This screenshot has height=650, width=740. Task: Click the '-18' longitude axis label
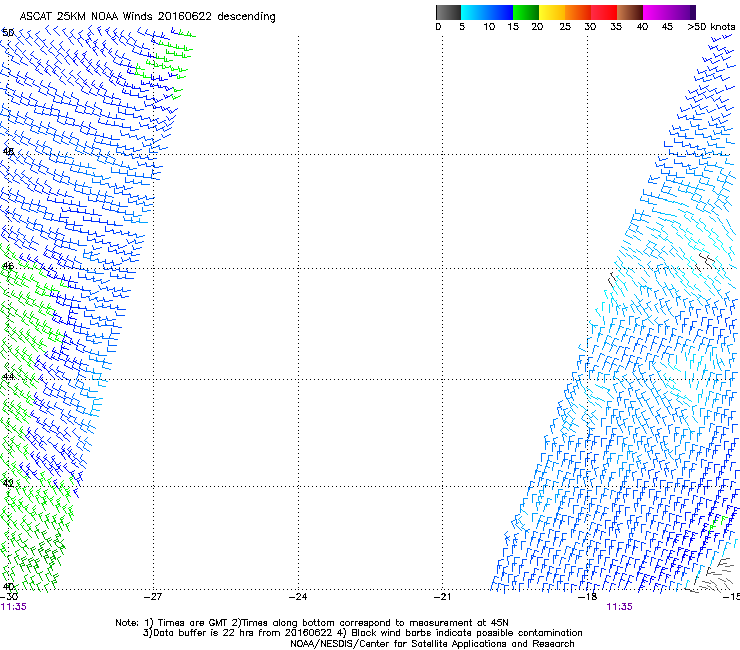coord(588,597)
